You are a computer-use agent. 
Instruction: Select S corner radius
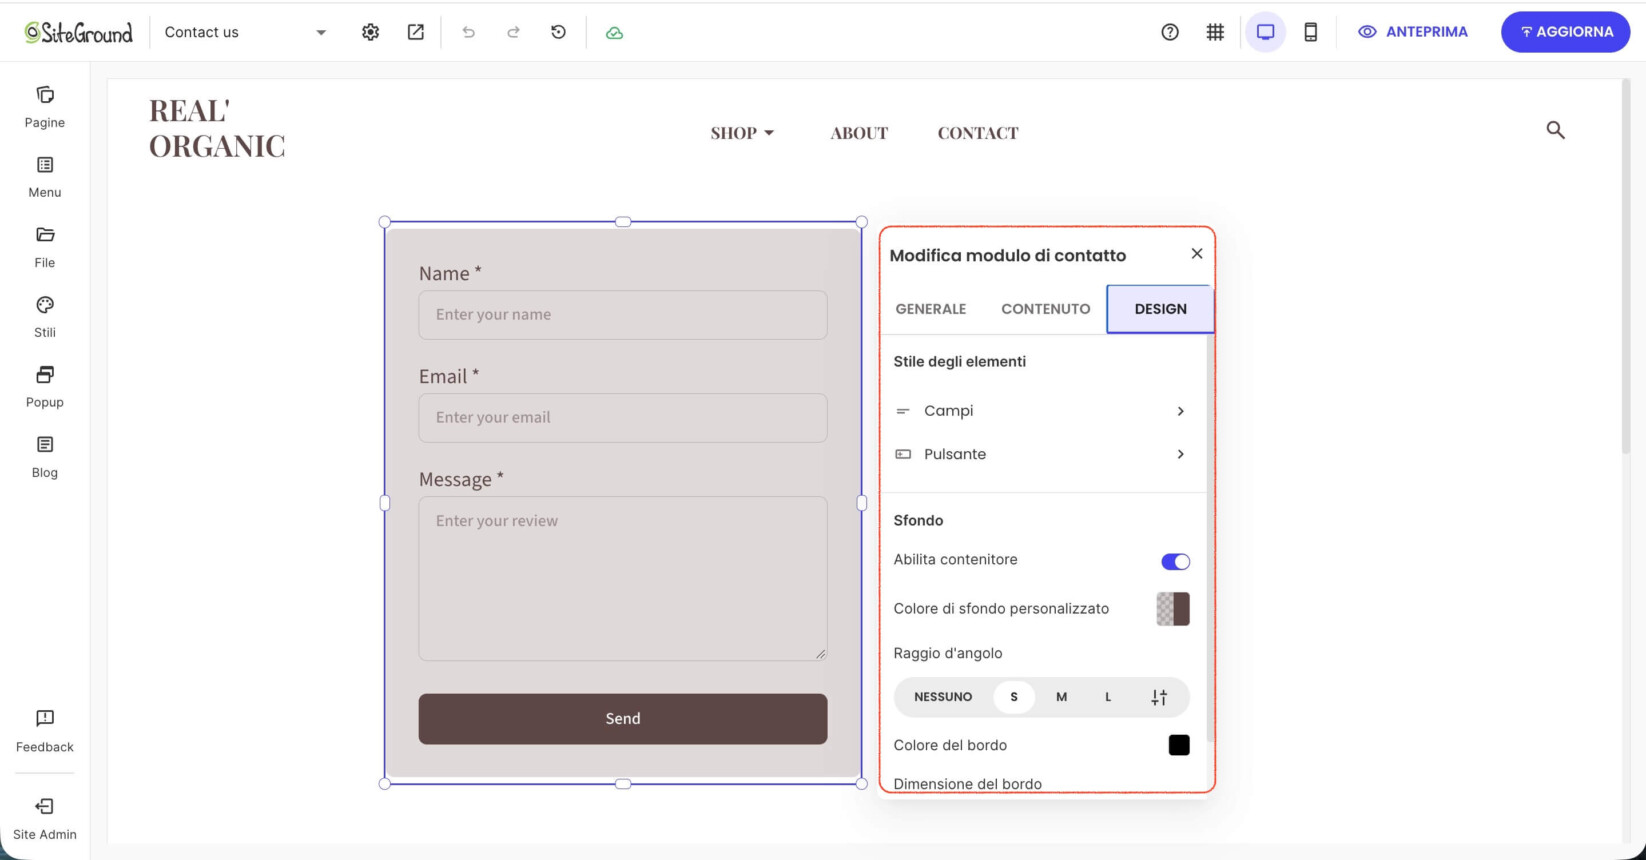pos(1014,697)
